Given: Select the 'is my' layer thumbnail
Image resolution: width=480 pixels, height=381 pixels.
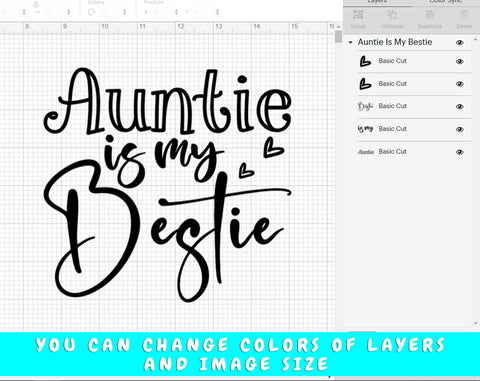Looking at the screenshot, I should 365,129.
